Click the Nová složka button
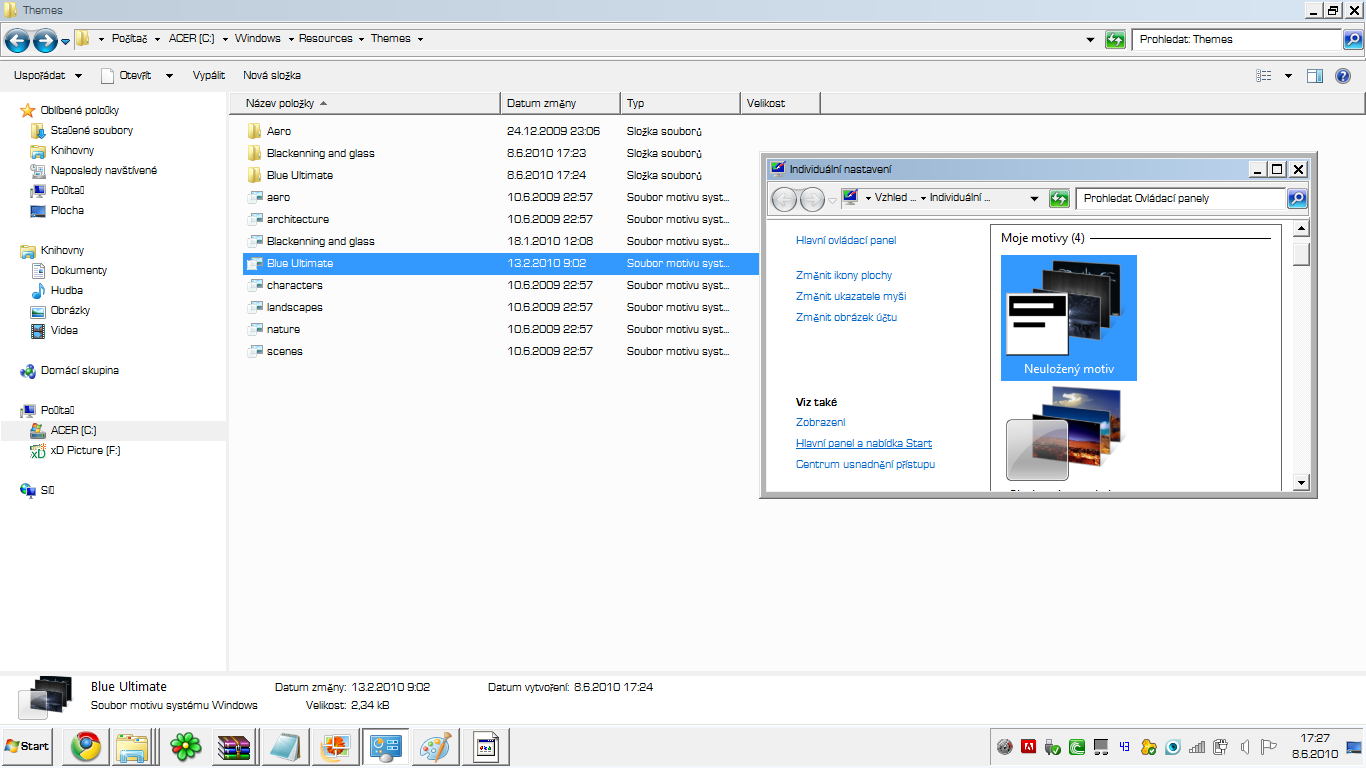This screenshot has width=1366, height=768. (272, 76)
